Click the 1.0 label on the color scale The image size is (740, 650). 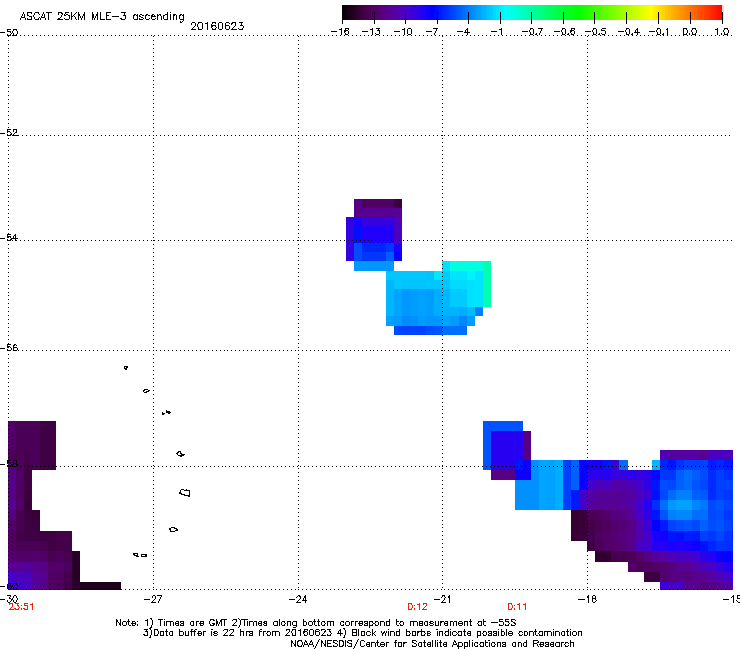(x=722, y=32)
